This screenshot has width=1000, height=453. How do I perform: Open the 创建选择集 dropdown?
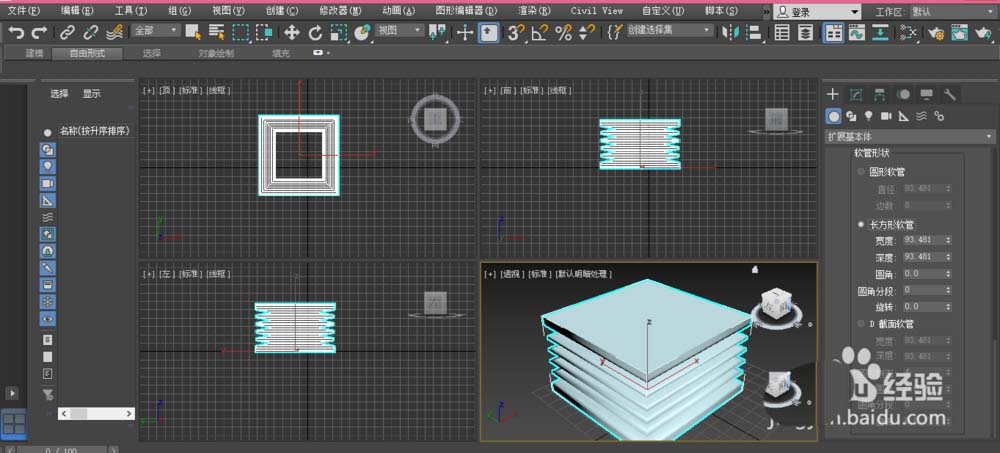point(670,31)
